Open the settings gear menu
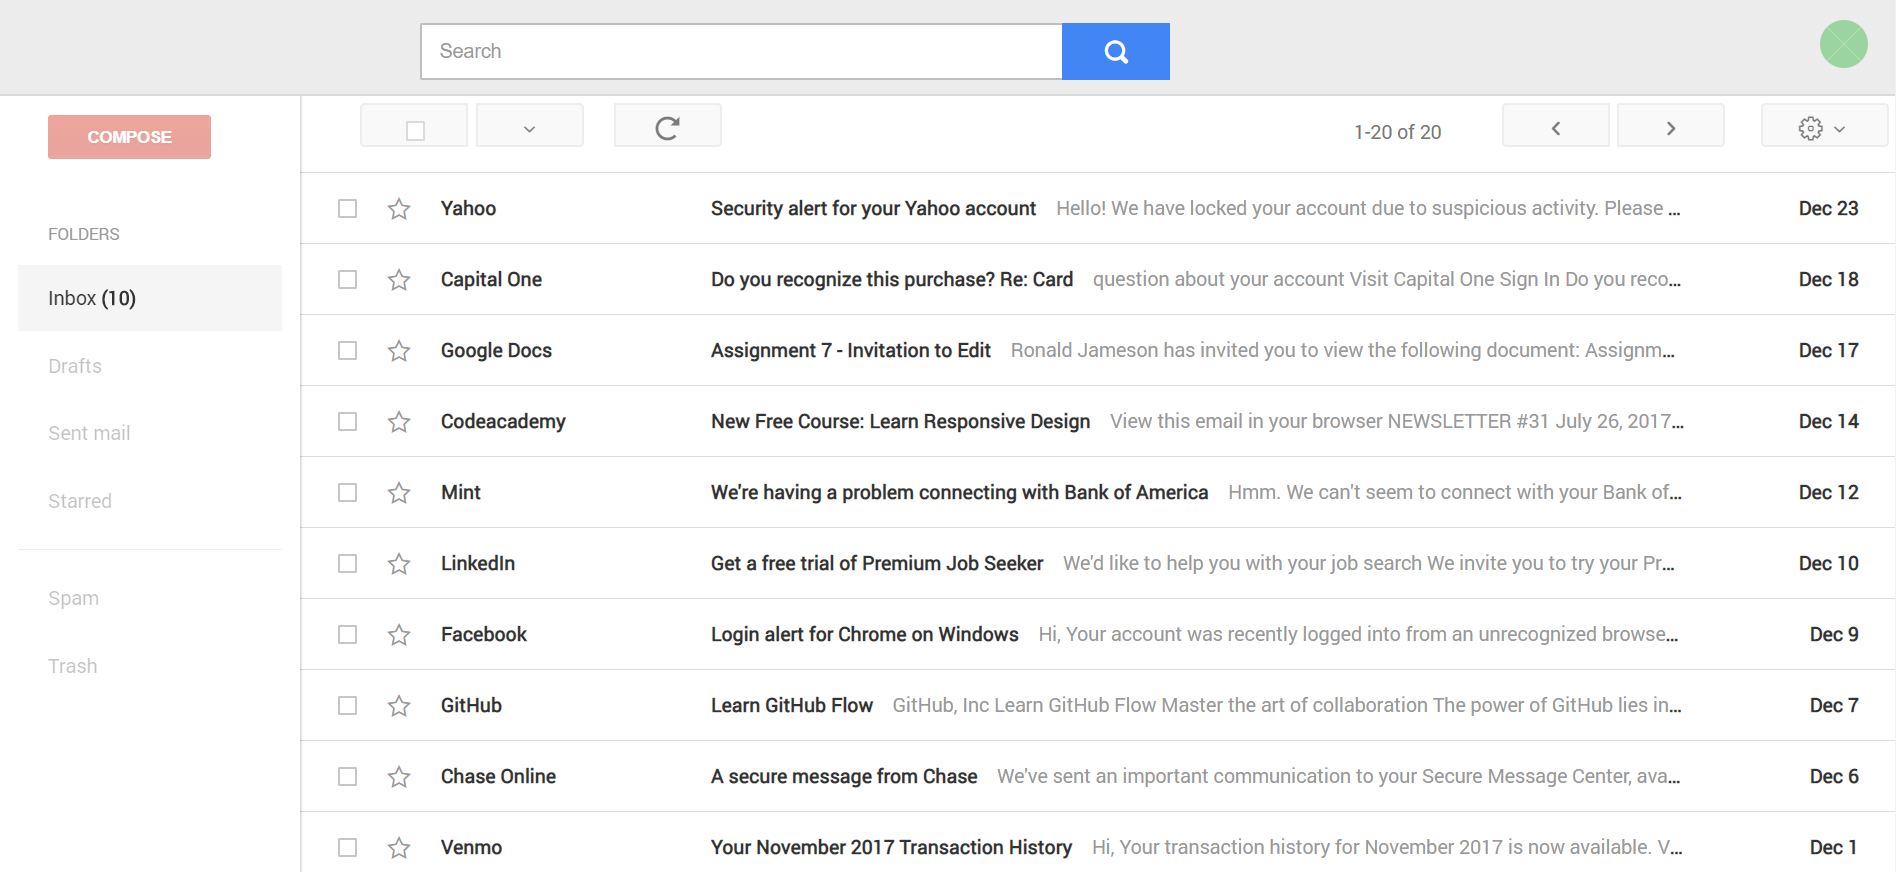Viewport: 1896px width, 872px height. point(1823,127)
